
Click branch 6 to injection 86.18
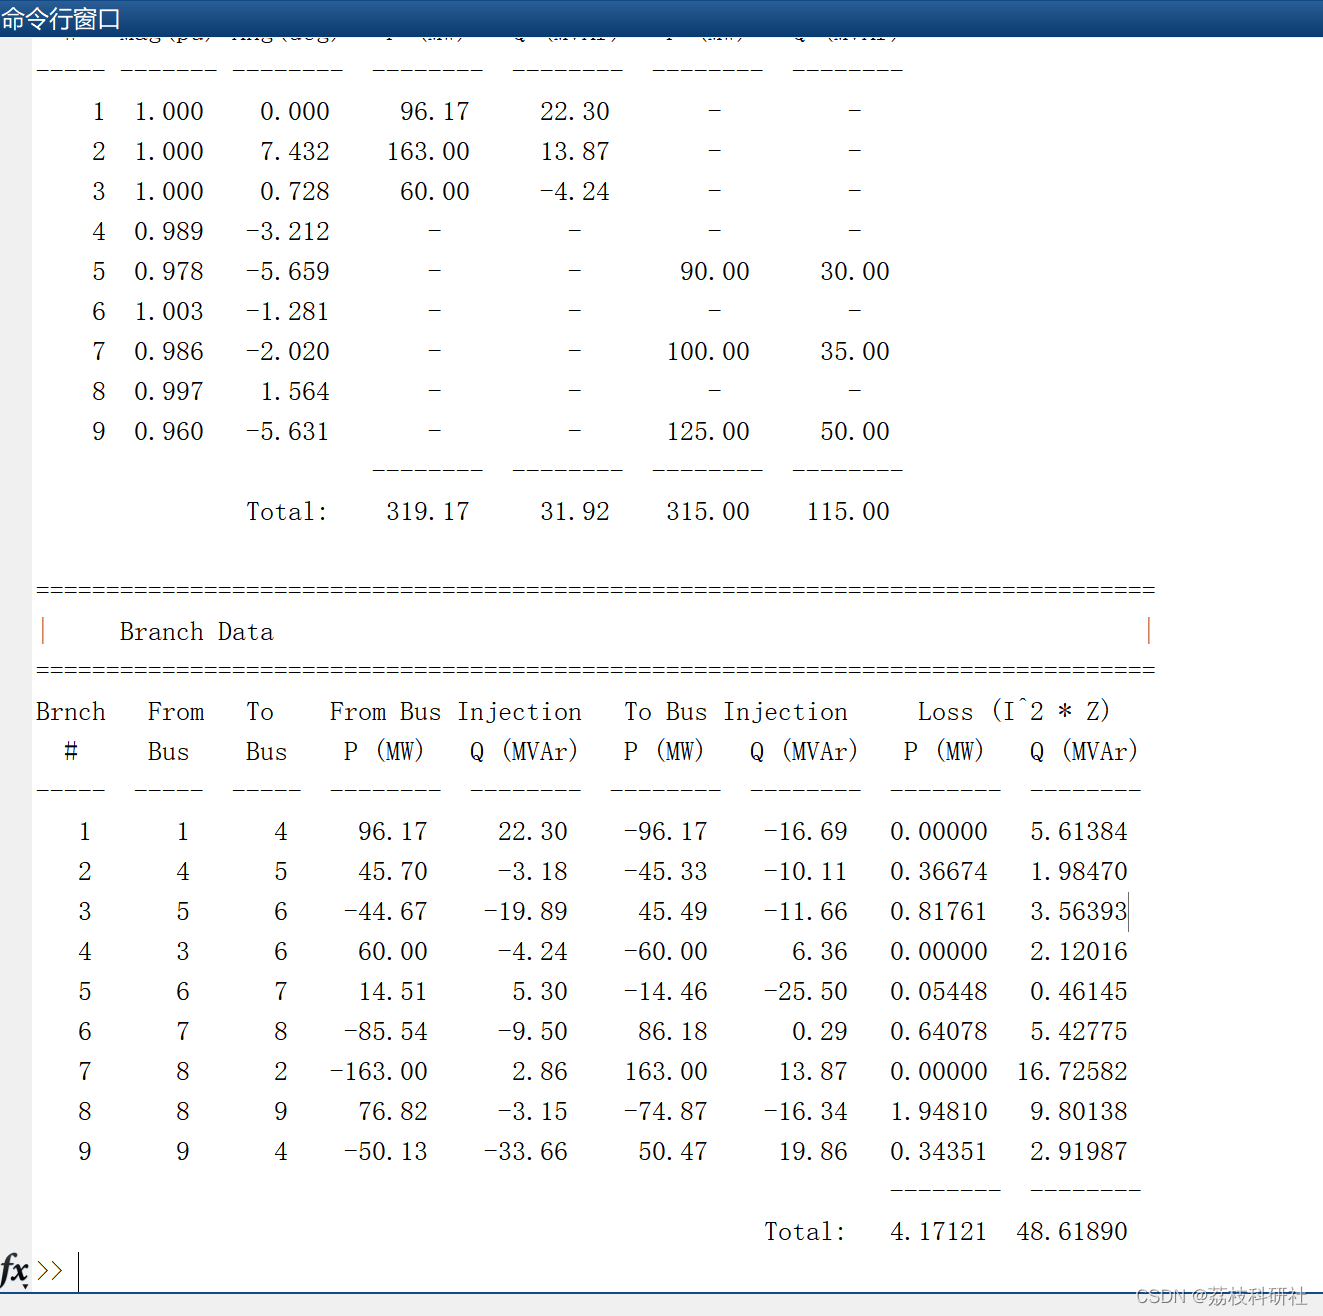[x=673, y=1032]
